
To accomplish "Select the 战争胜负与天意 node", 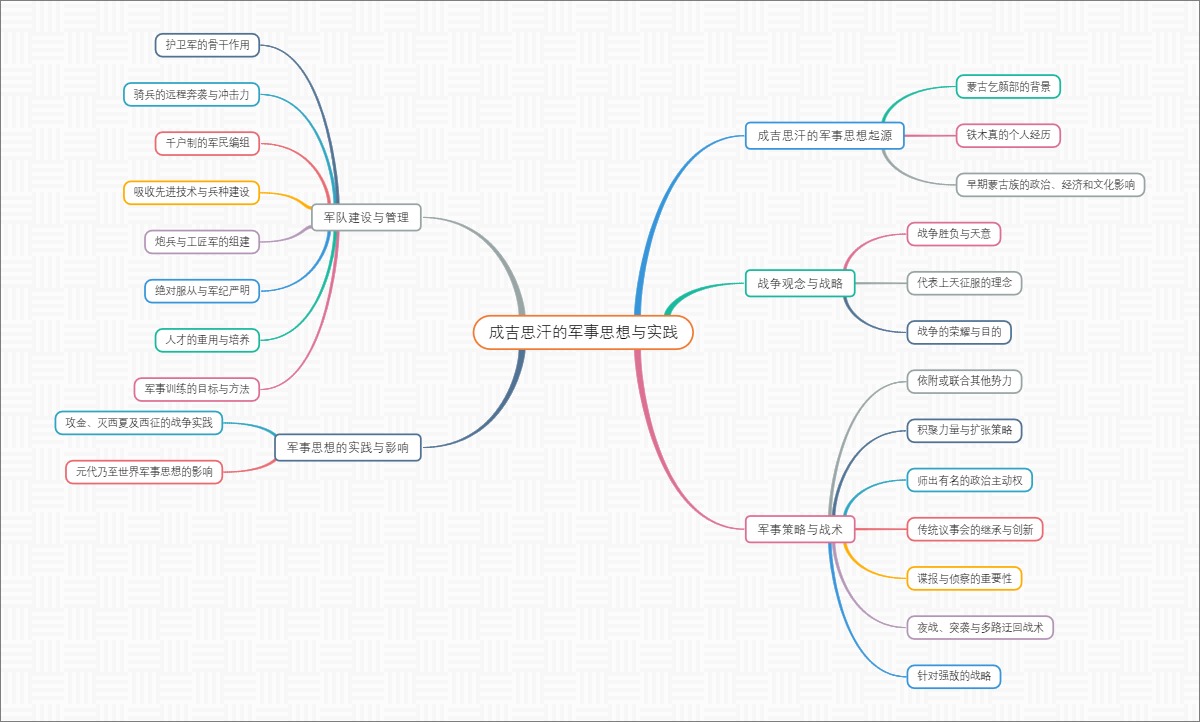I will pyautogui.click(x=953, y=234).
